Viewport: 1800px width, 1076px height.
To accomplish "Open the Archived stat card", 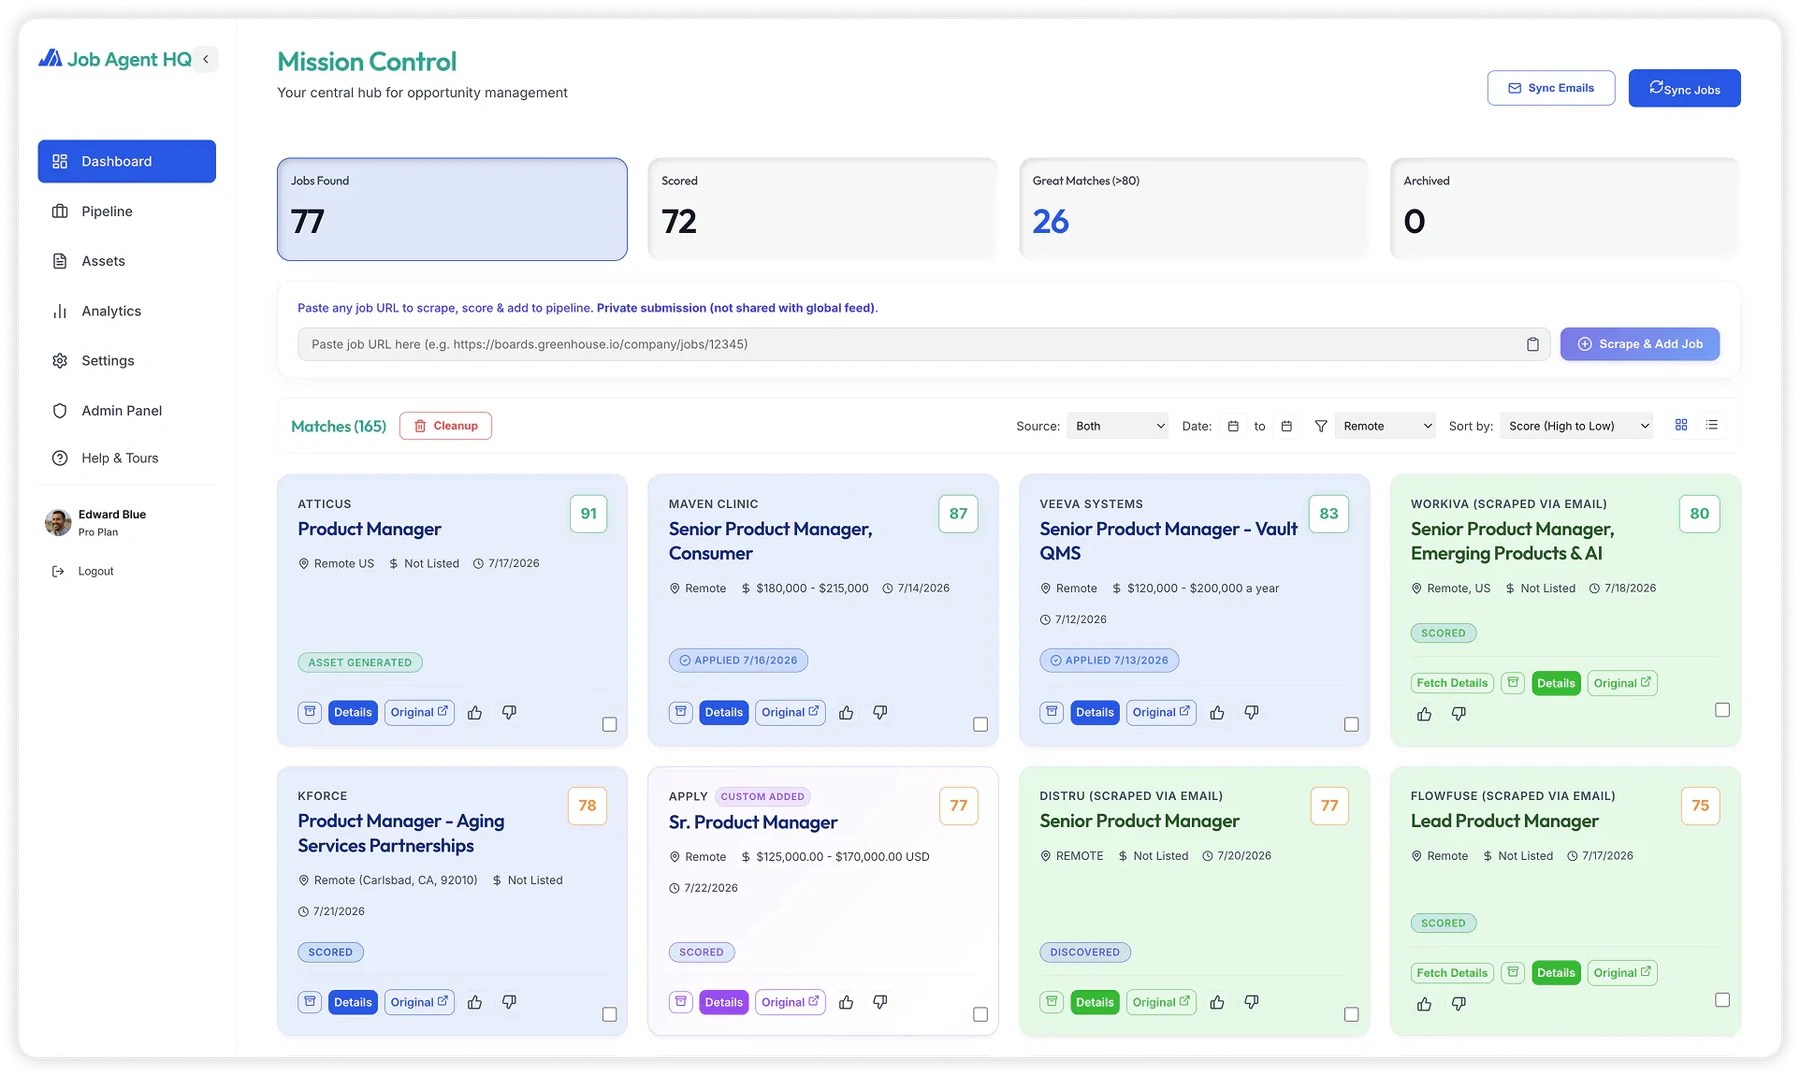I will tap(1564, 209).
